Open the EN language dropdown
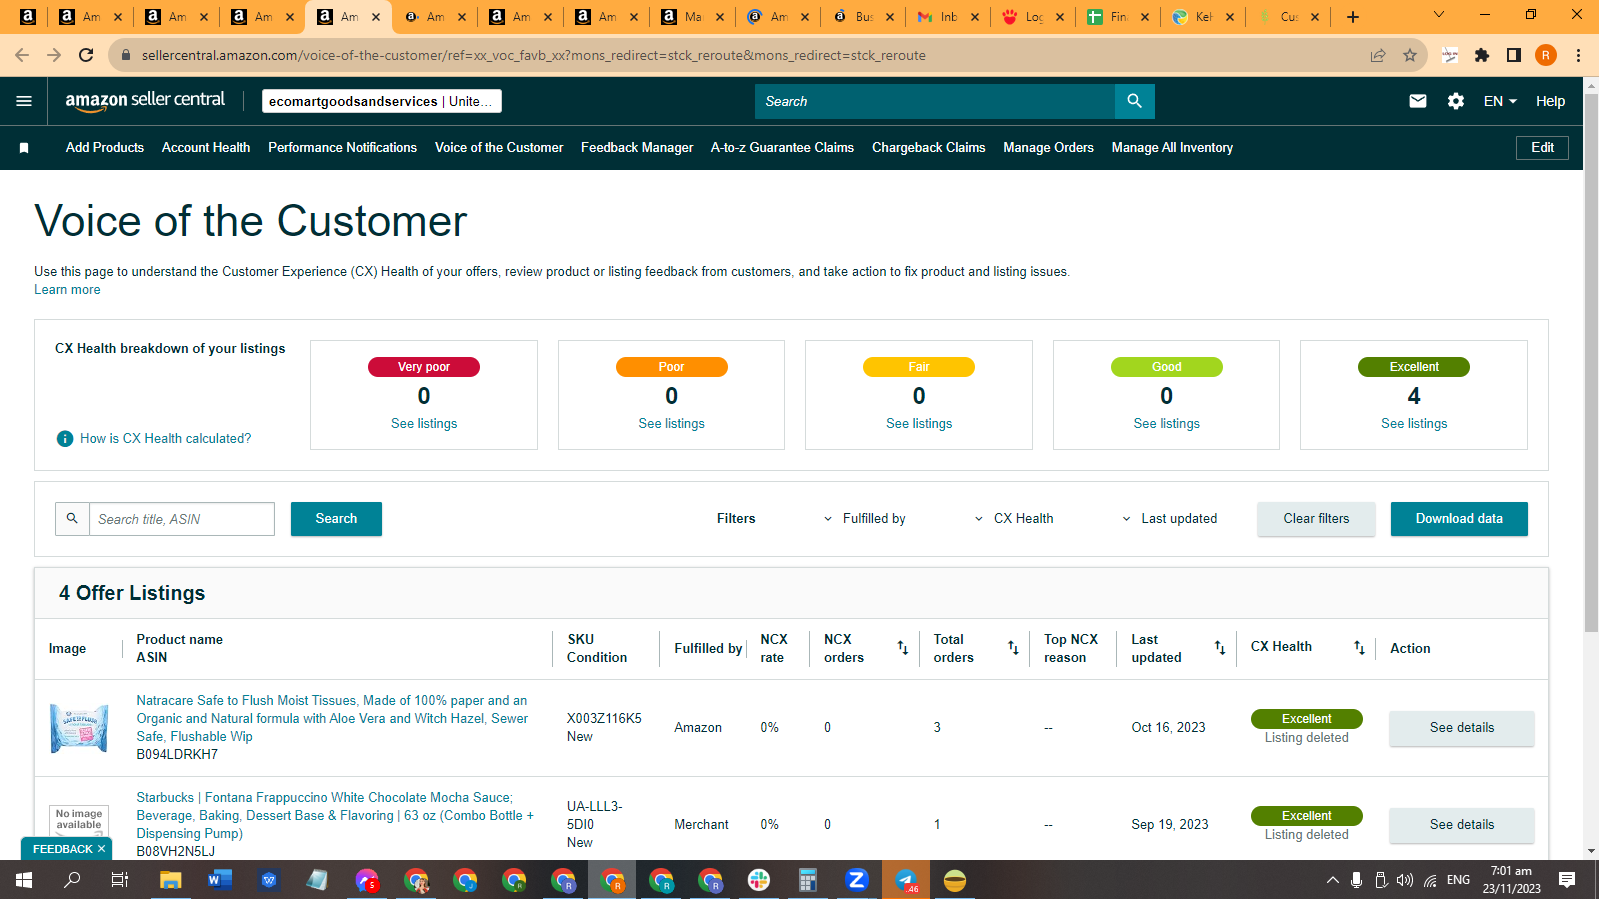1599x899 pixels. coord(1500,101)
